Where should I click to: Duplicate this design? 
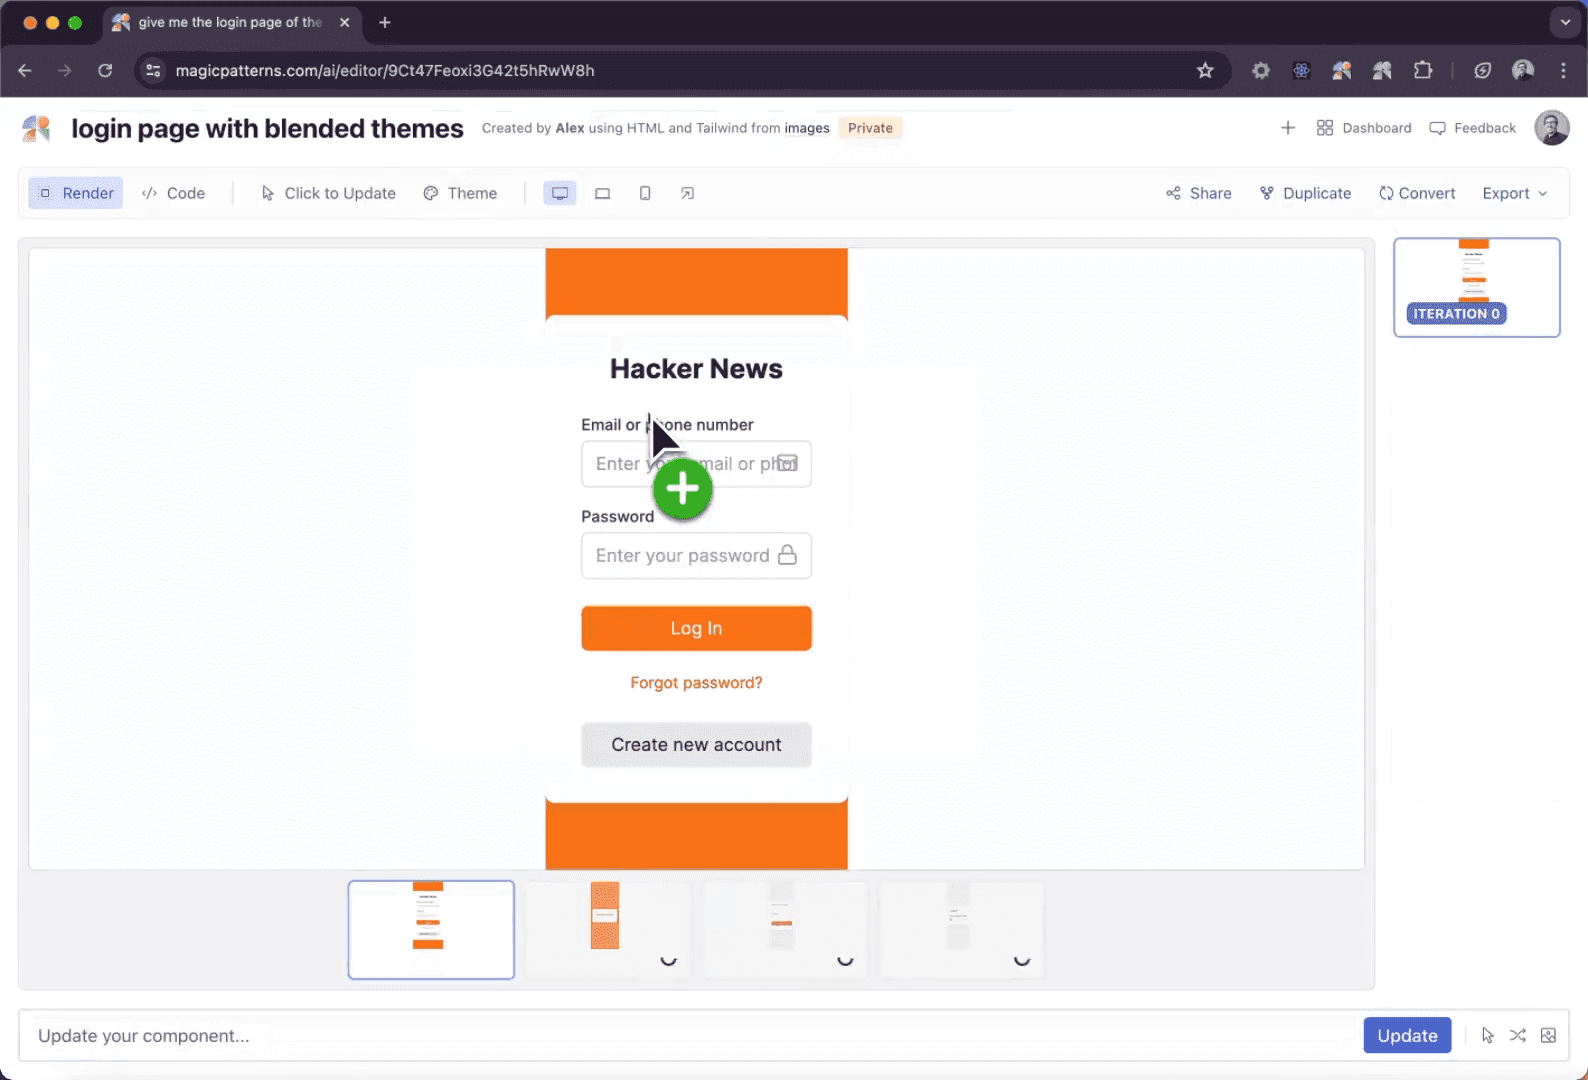click(1305, 193)
